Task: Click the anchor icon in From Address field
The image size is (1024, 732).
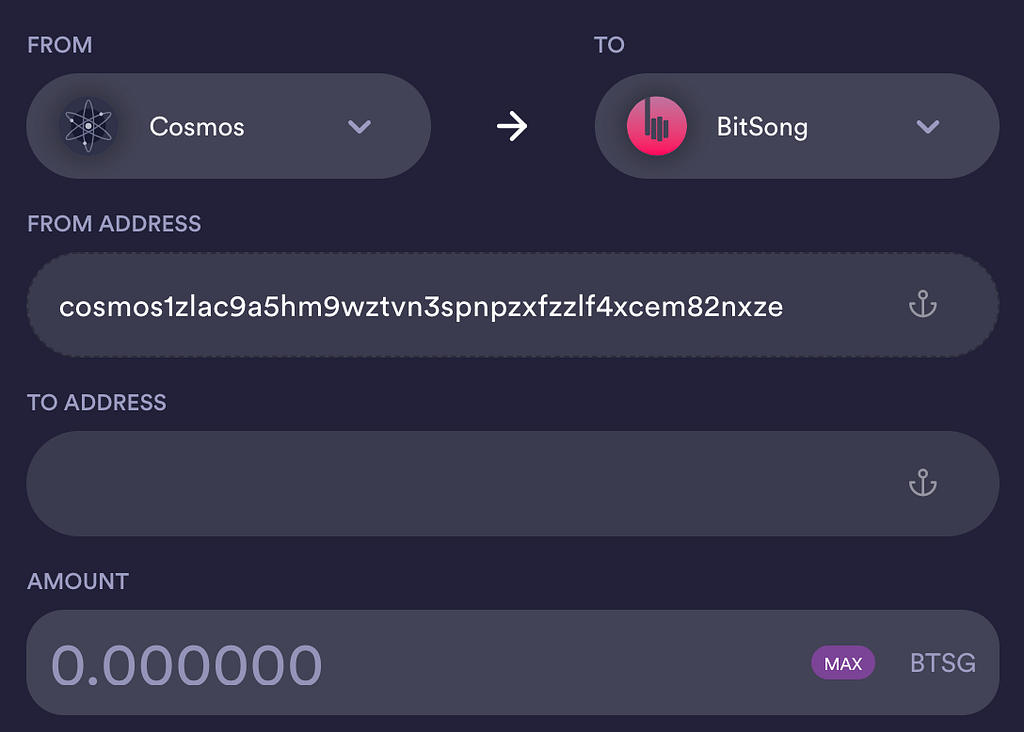Action: (x=922, y=305)
